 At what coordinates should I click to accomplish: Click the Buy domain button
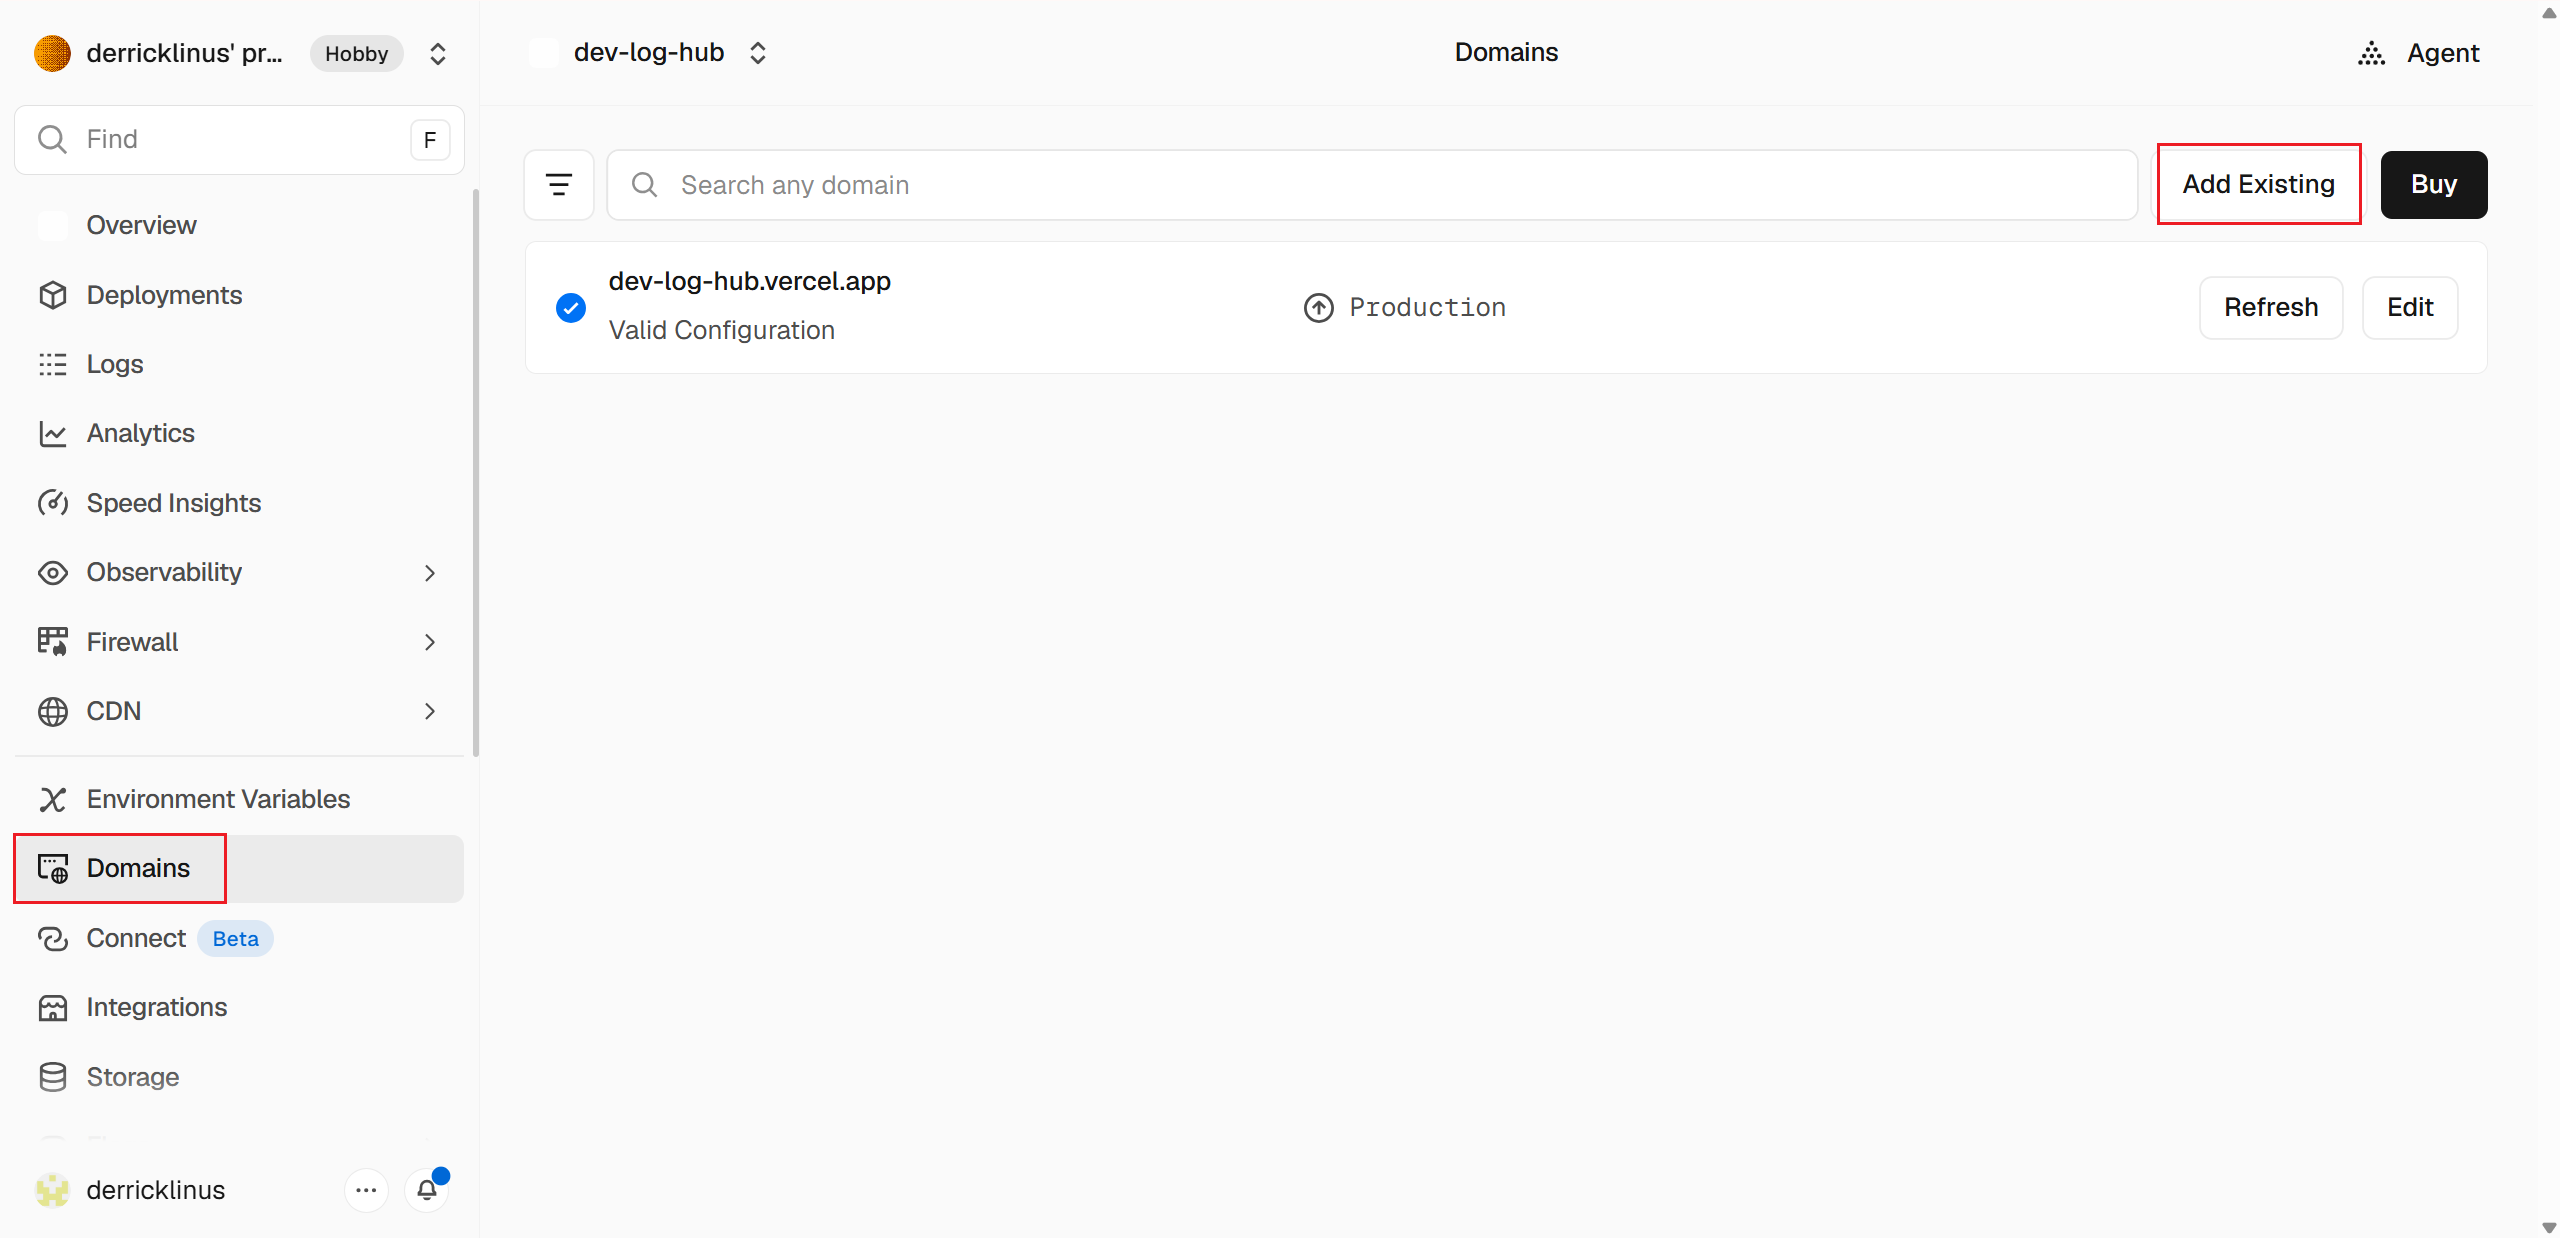(x=2434, y=185)
